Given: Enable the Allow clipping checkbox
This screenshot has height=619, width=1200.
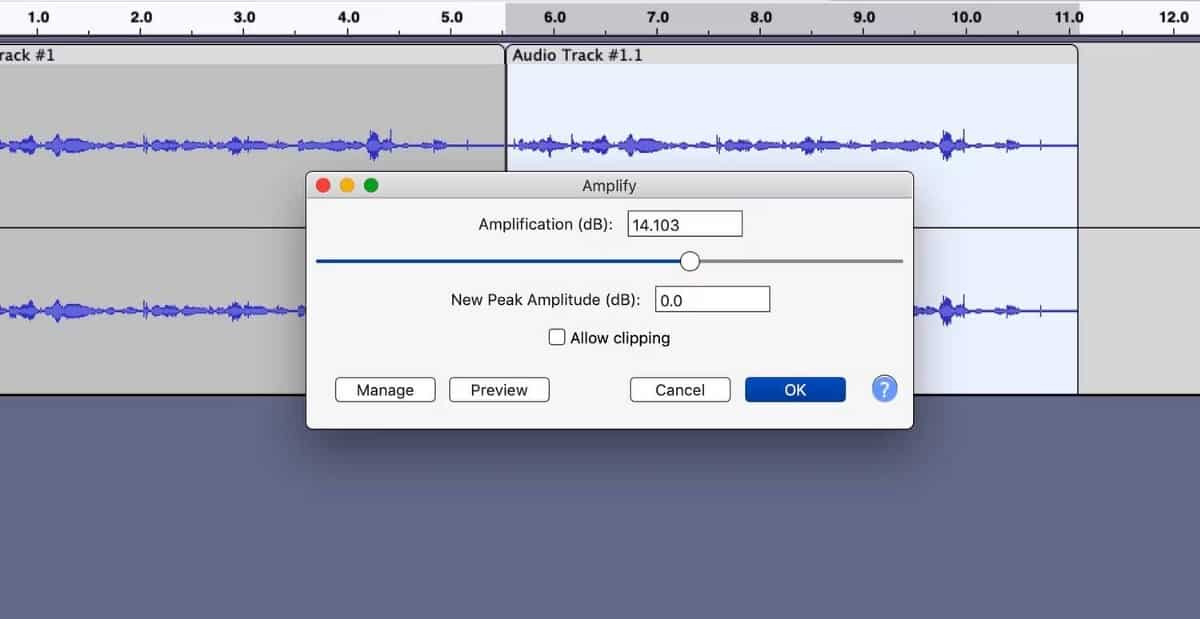Looking at the screenshot, I should [x=557, y=337].
